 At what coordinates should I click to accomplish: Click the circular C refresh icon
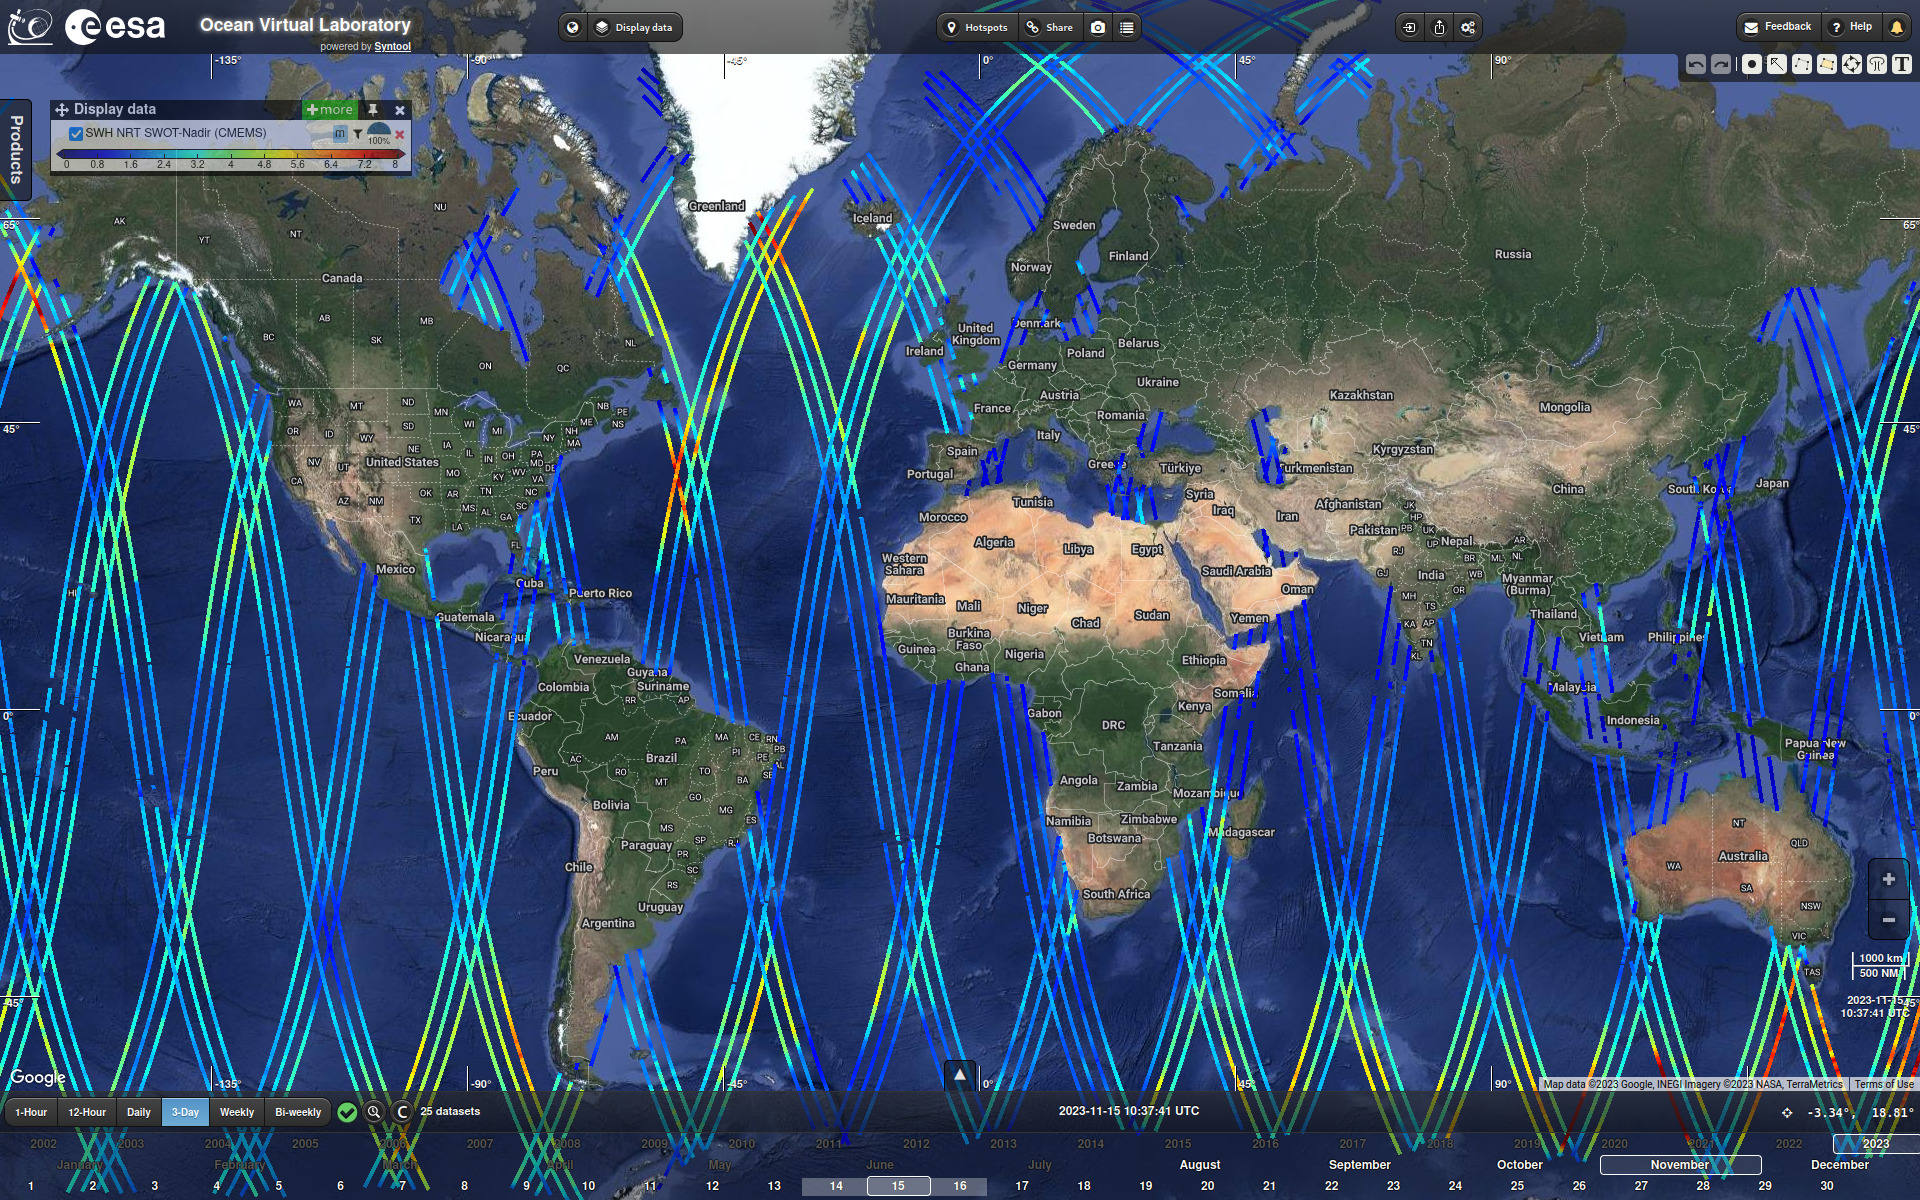402,1112
